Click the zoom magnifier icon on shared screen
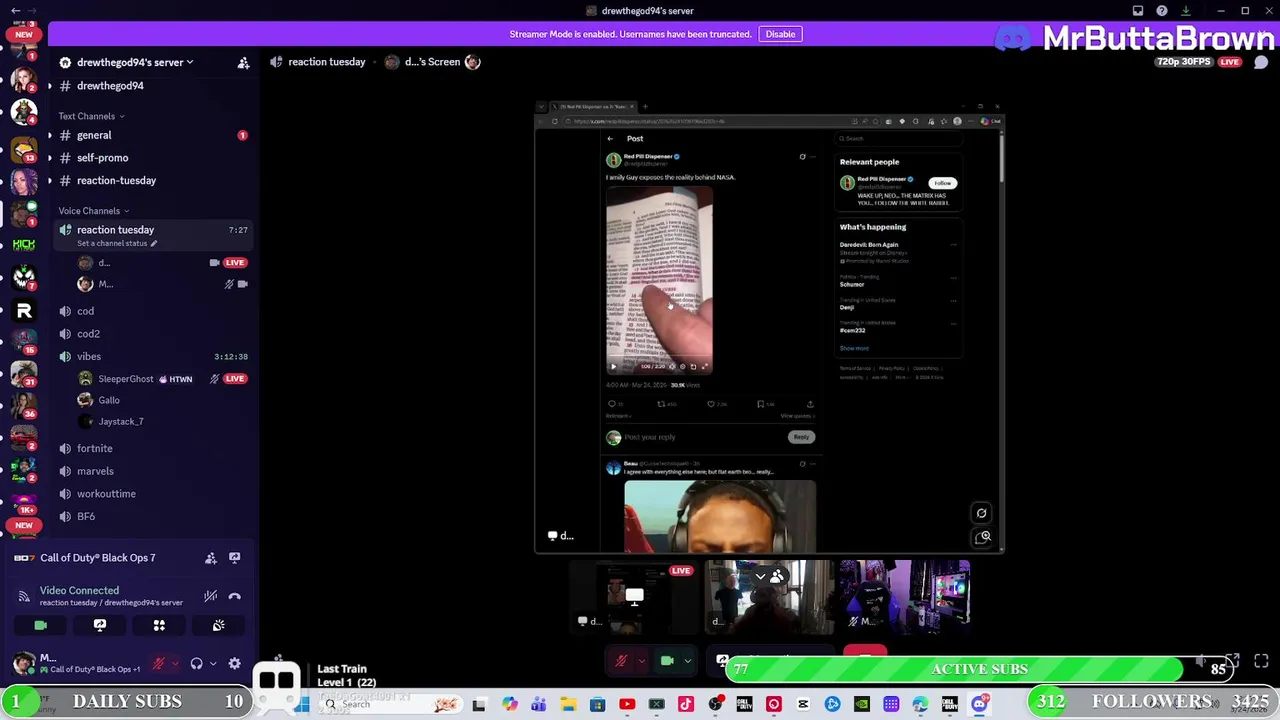 (984, 537)
